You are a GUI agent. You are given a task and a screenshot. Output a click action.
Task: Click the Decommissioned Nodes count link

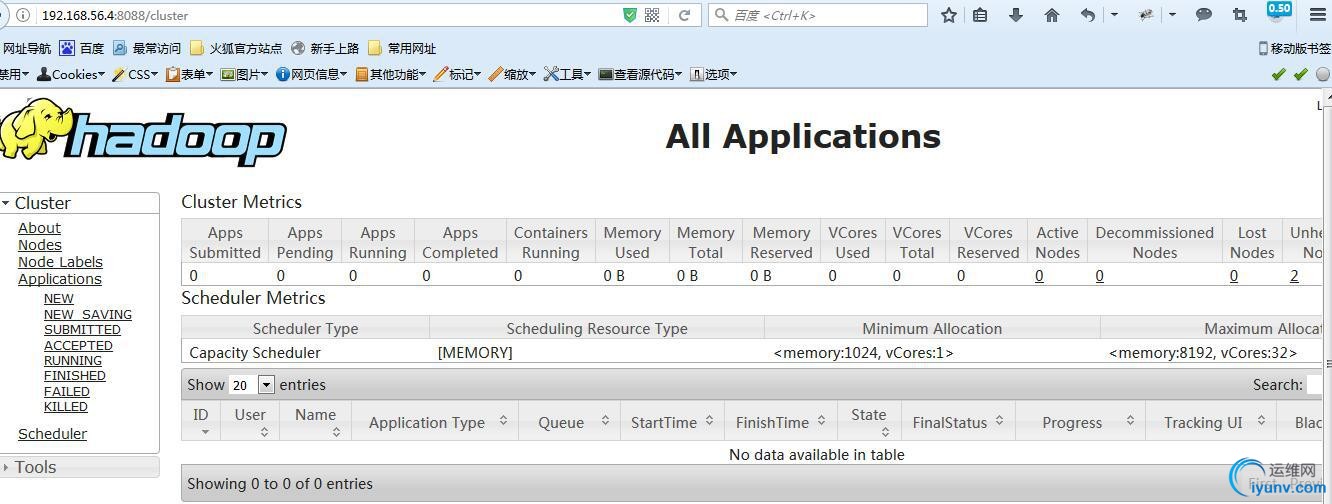(x=1100, y=276)
